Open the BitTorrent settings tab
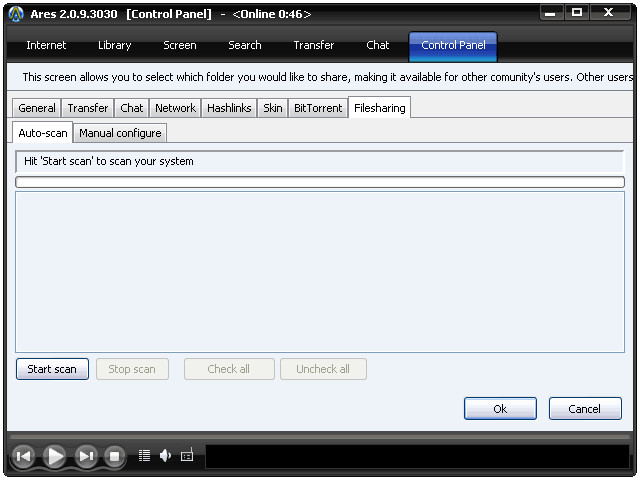Screen dimensions: 640x480 coord(318,108)
